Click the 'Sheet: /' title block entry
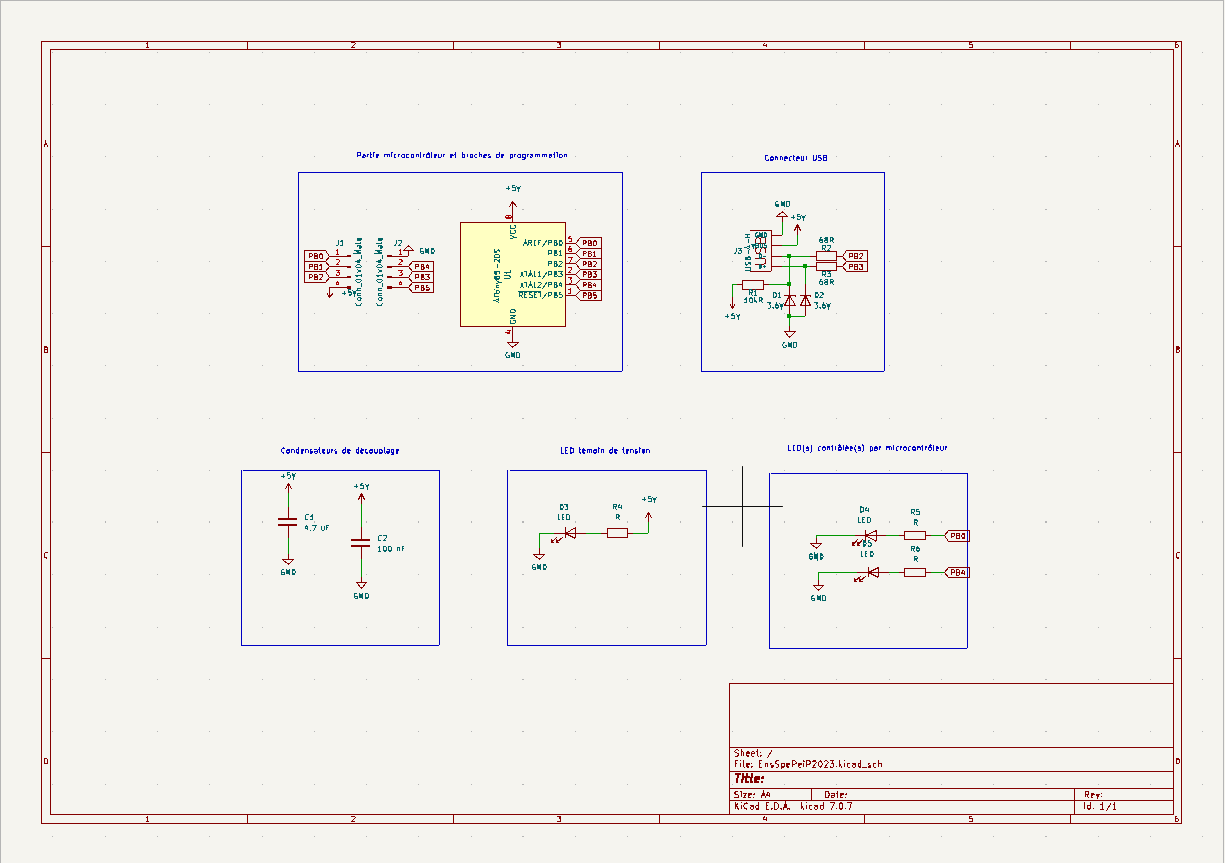Screen dimensions: 1225x863 coord(753,753)
